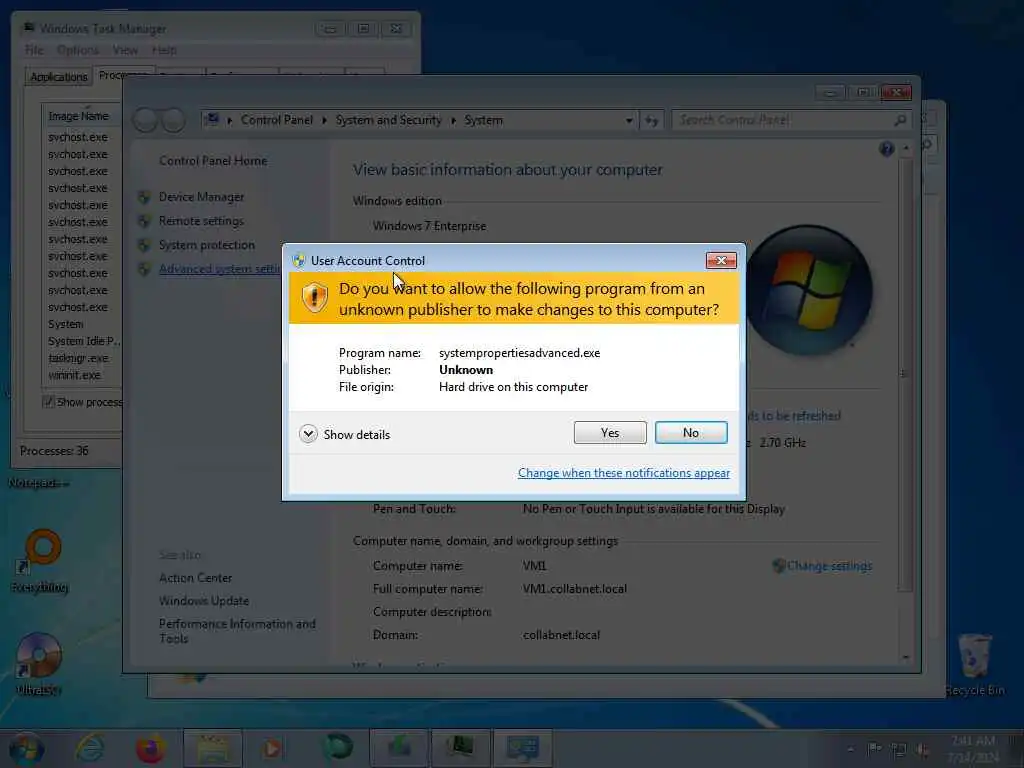Click the UAC title bar shield icon
Screen dimensions: 1024x768
coord(299,261)
